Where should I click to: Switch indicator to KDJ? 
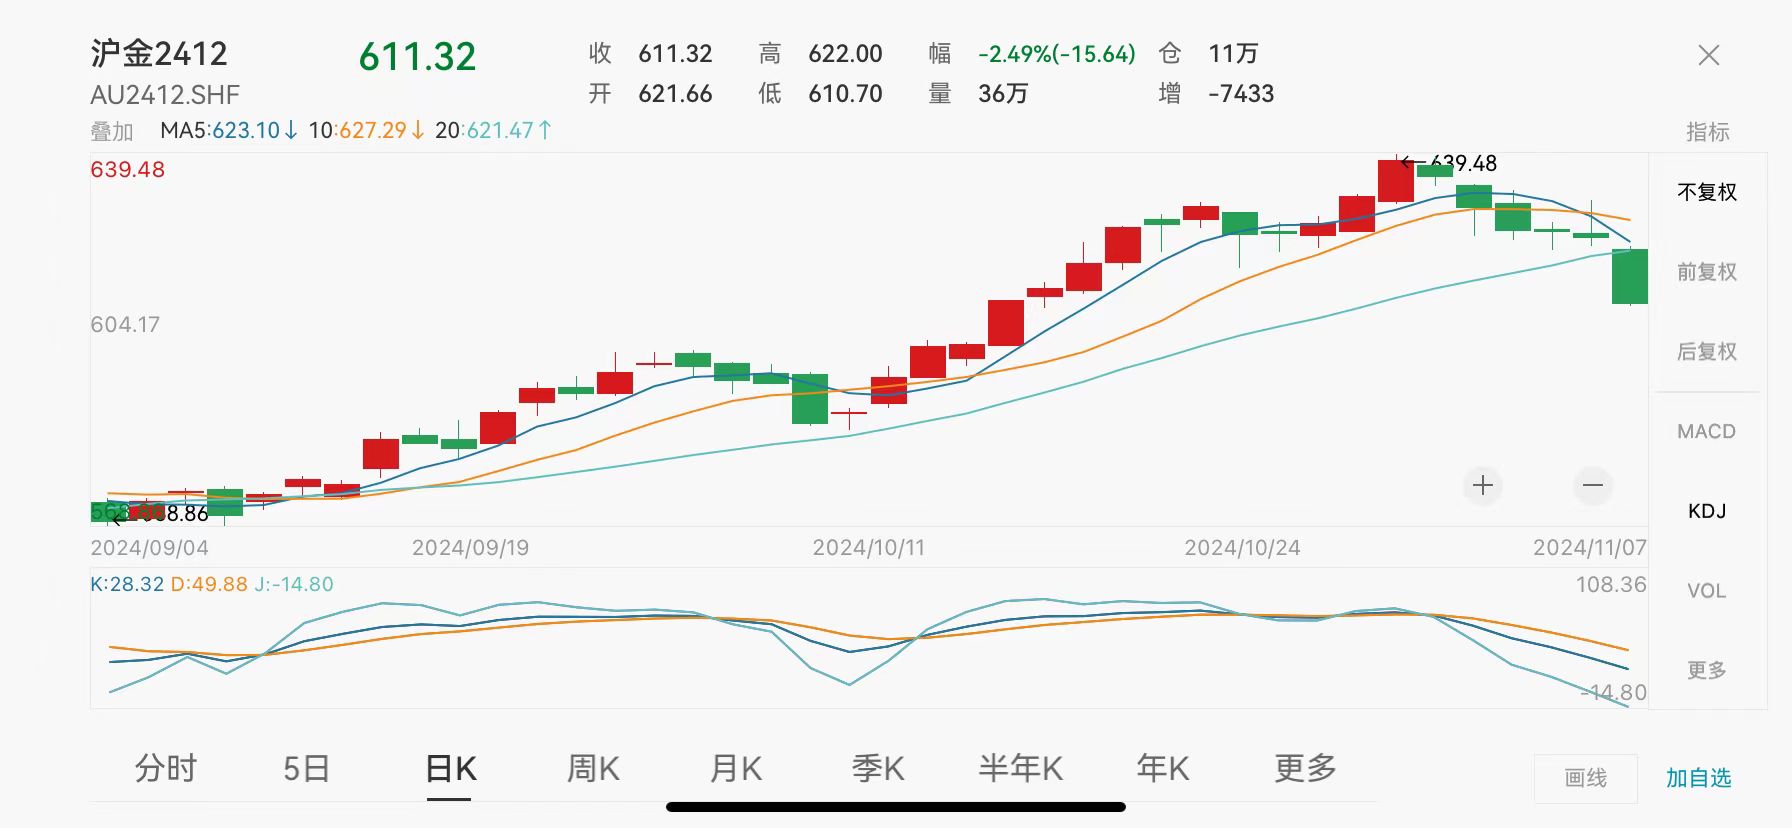pyautogui.click(x=1706, y=511)
